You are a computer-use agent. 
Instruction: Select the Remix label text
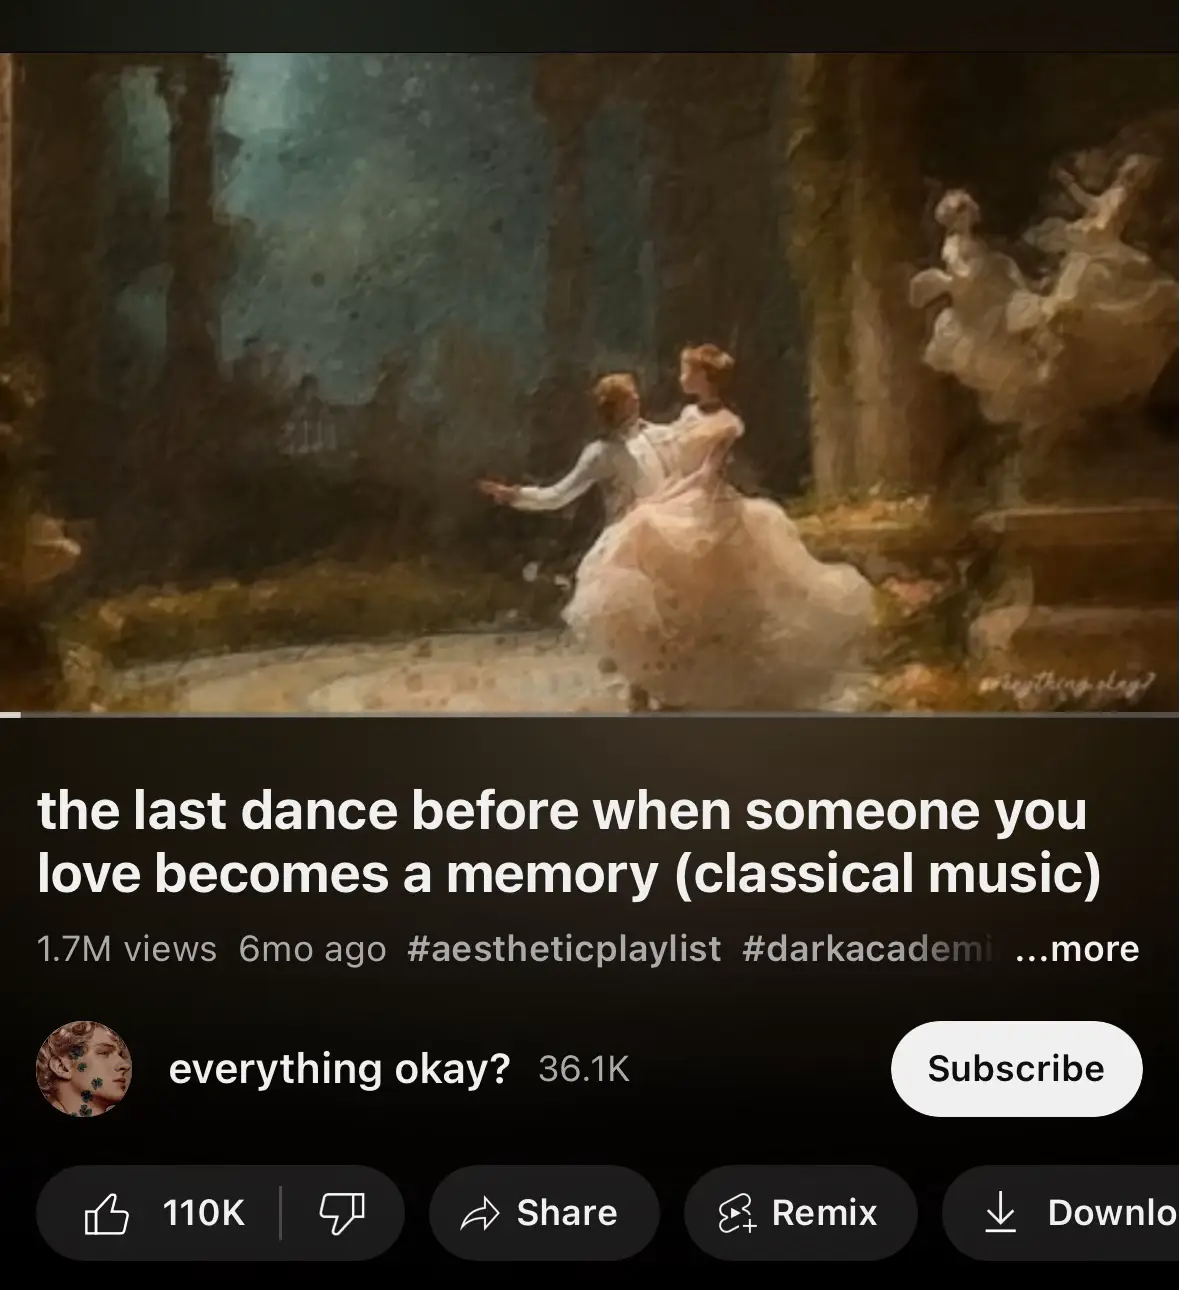(x=825, y=1213)
